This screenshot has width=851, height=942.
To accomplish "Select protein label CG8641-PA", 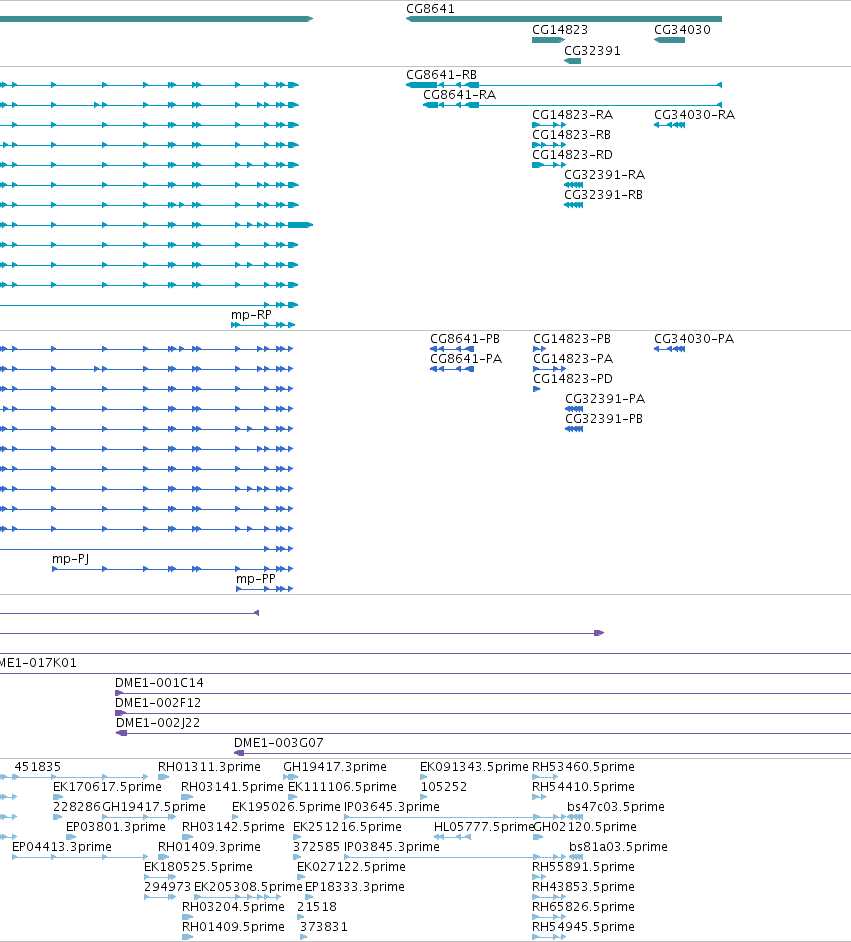I will pos(466,359).
